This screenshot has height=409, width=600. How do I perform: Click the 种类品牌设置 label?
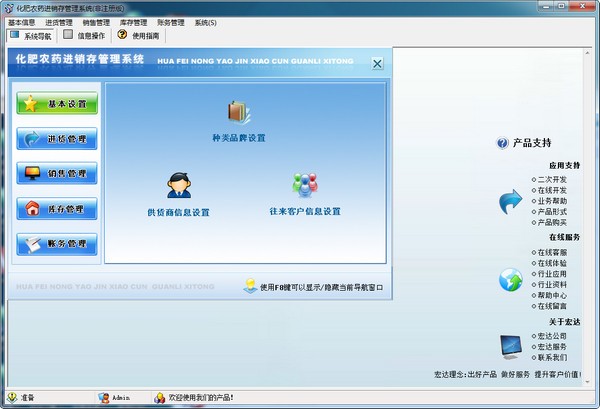239,138
